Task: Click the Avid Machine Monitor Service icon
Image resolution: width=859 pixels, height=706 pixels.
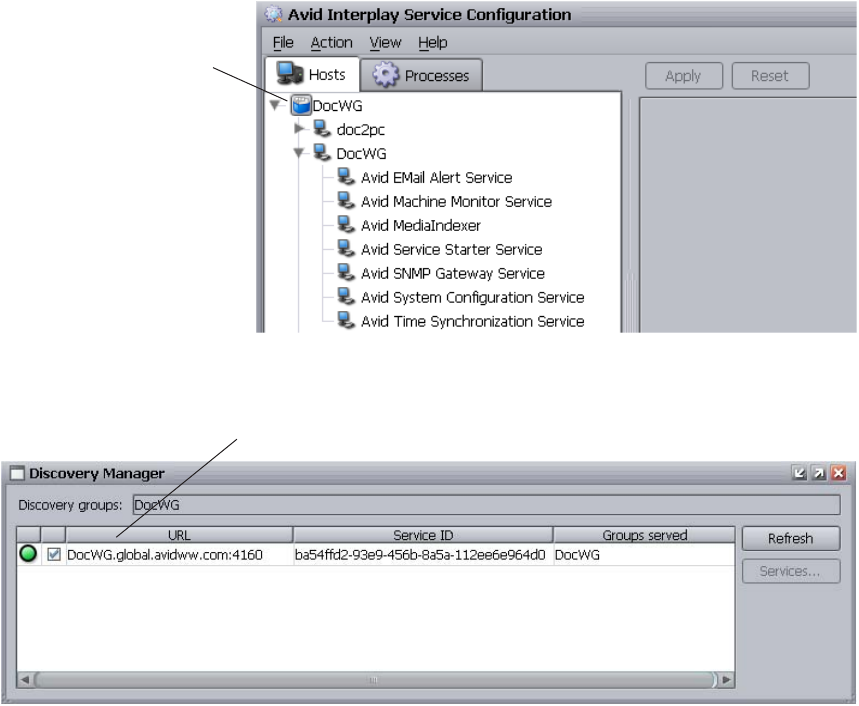Action: pyautogui.click(x=346, y=201)
